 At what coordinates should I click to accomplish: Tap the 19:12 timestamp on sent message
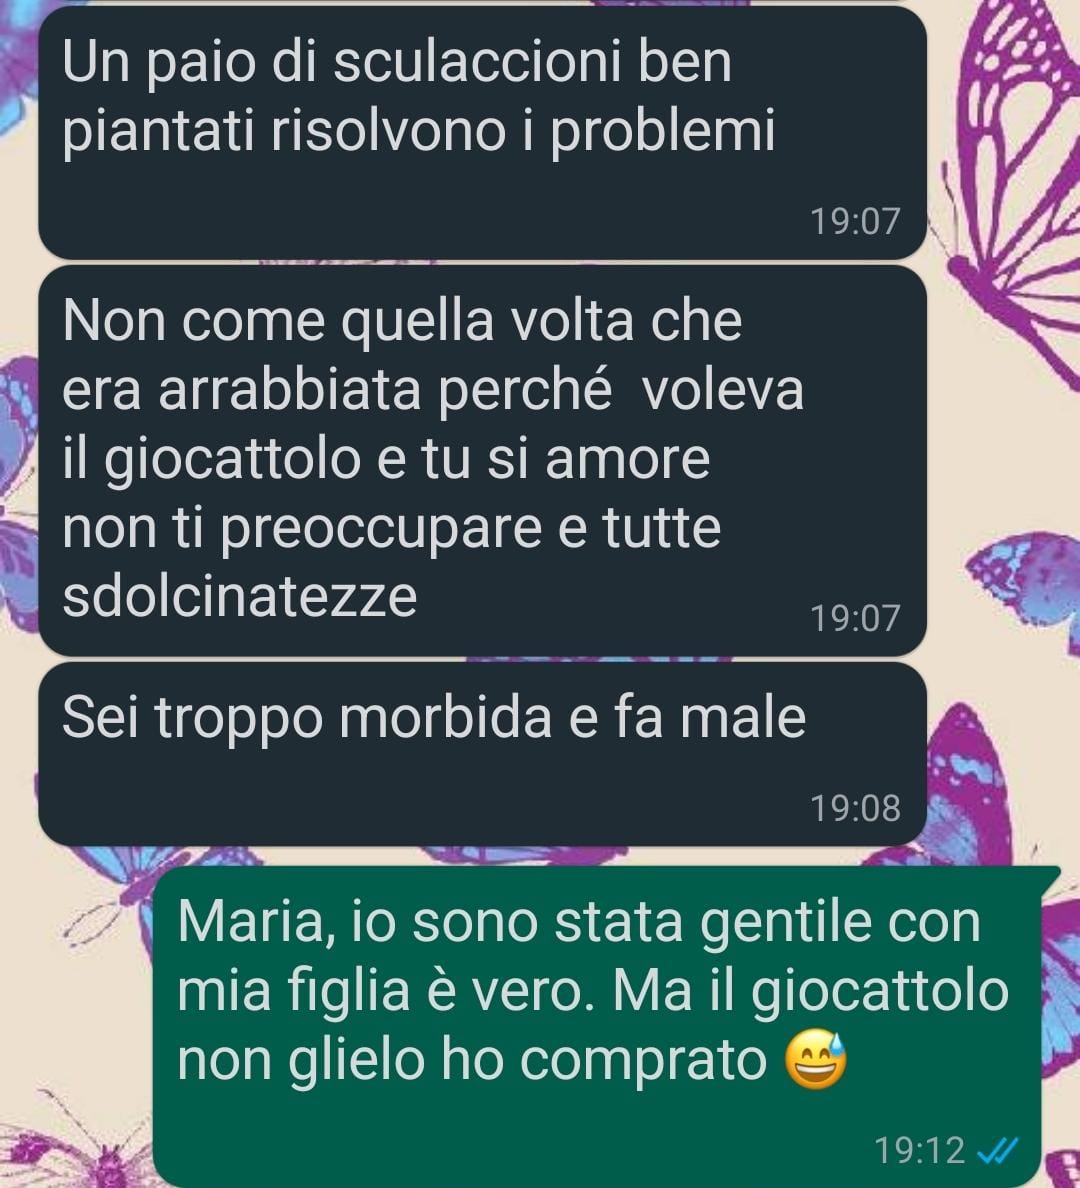(919, 1151)
